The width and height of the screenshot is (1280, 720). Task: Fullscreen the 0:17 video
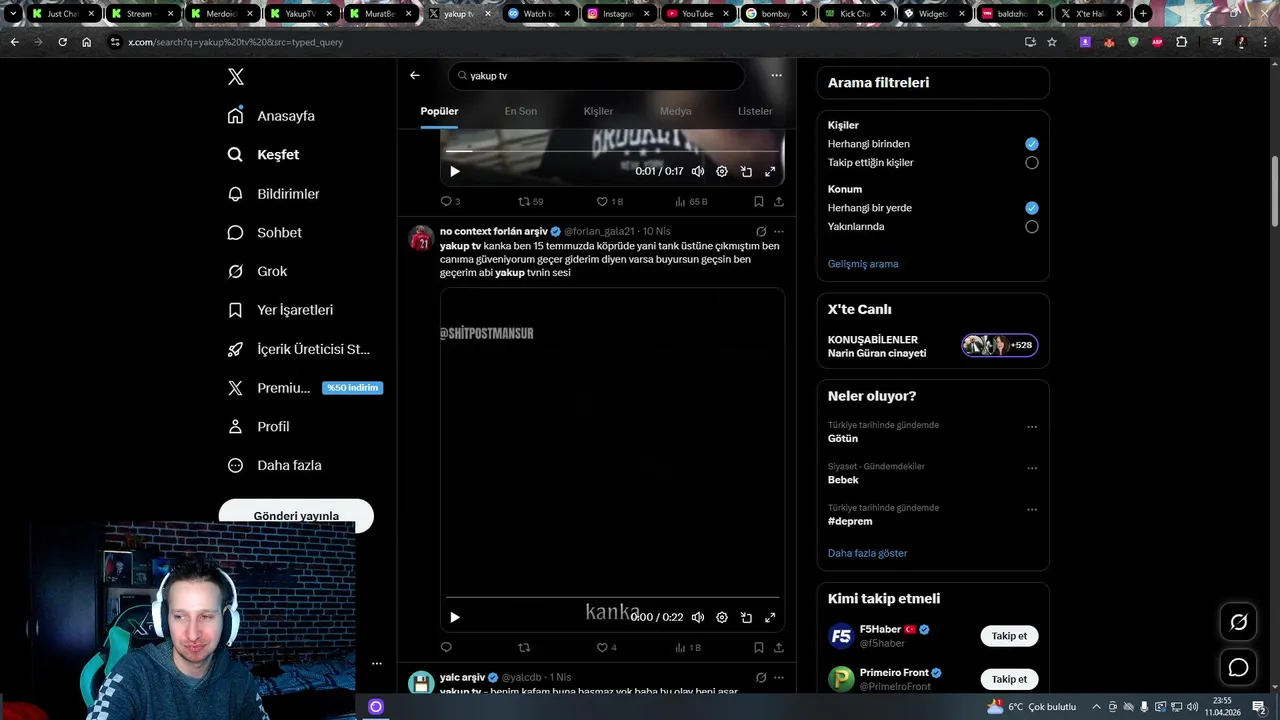[770, 171]
